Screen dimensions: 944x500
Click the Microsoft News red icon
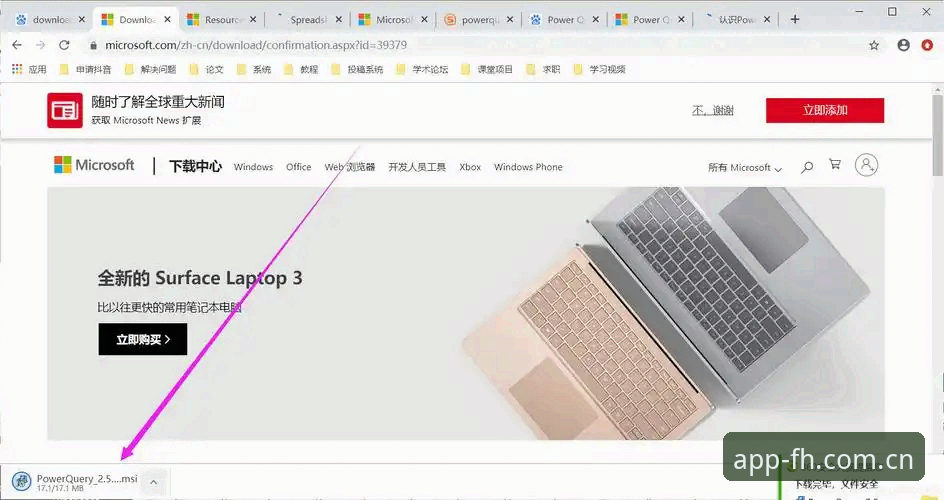click(65, 110)
